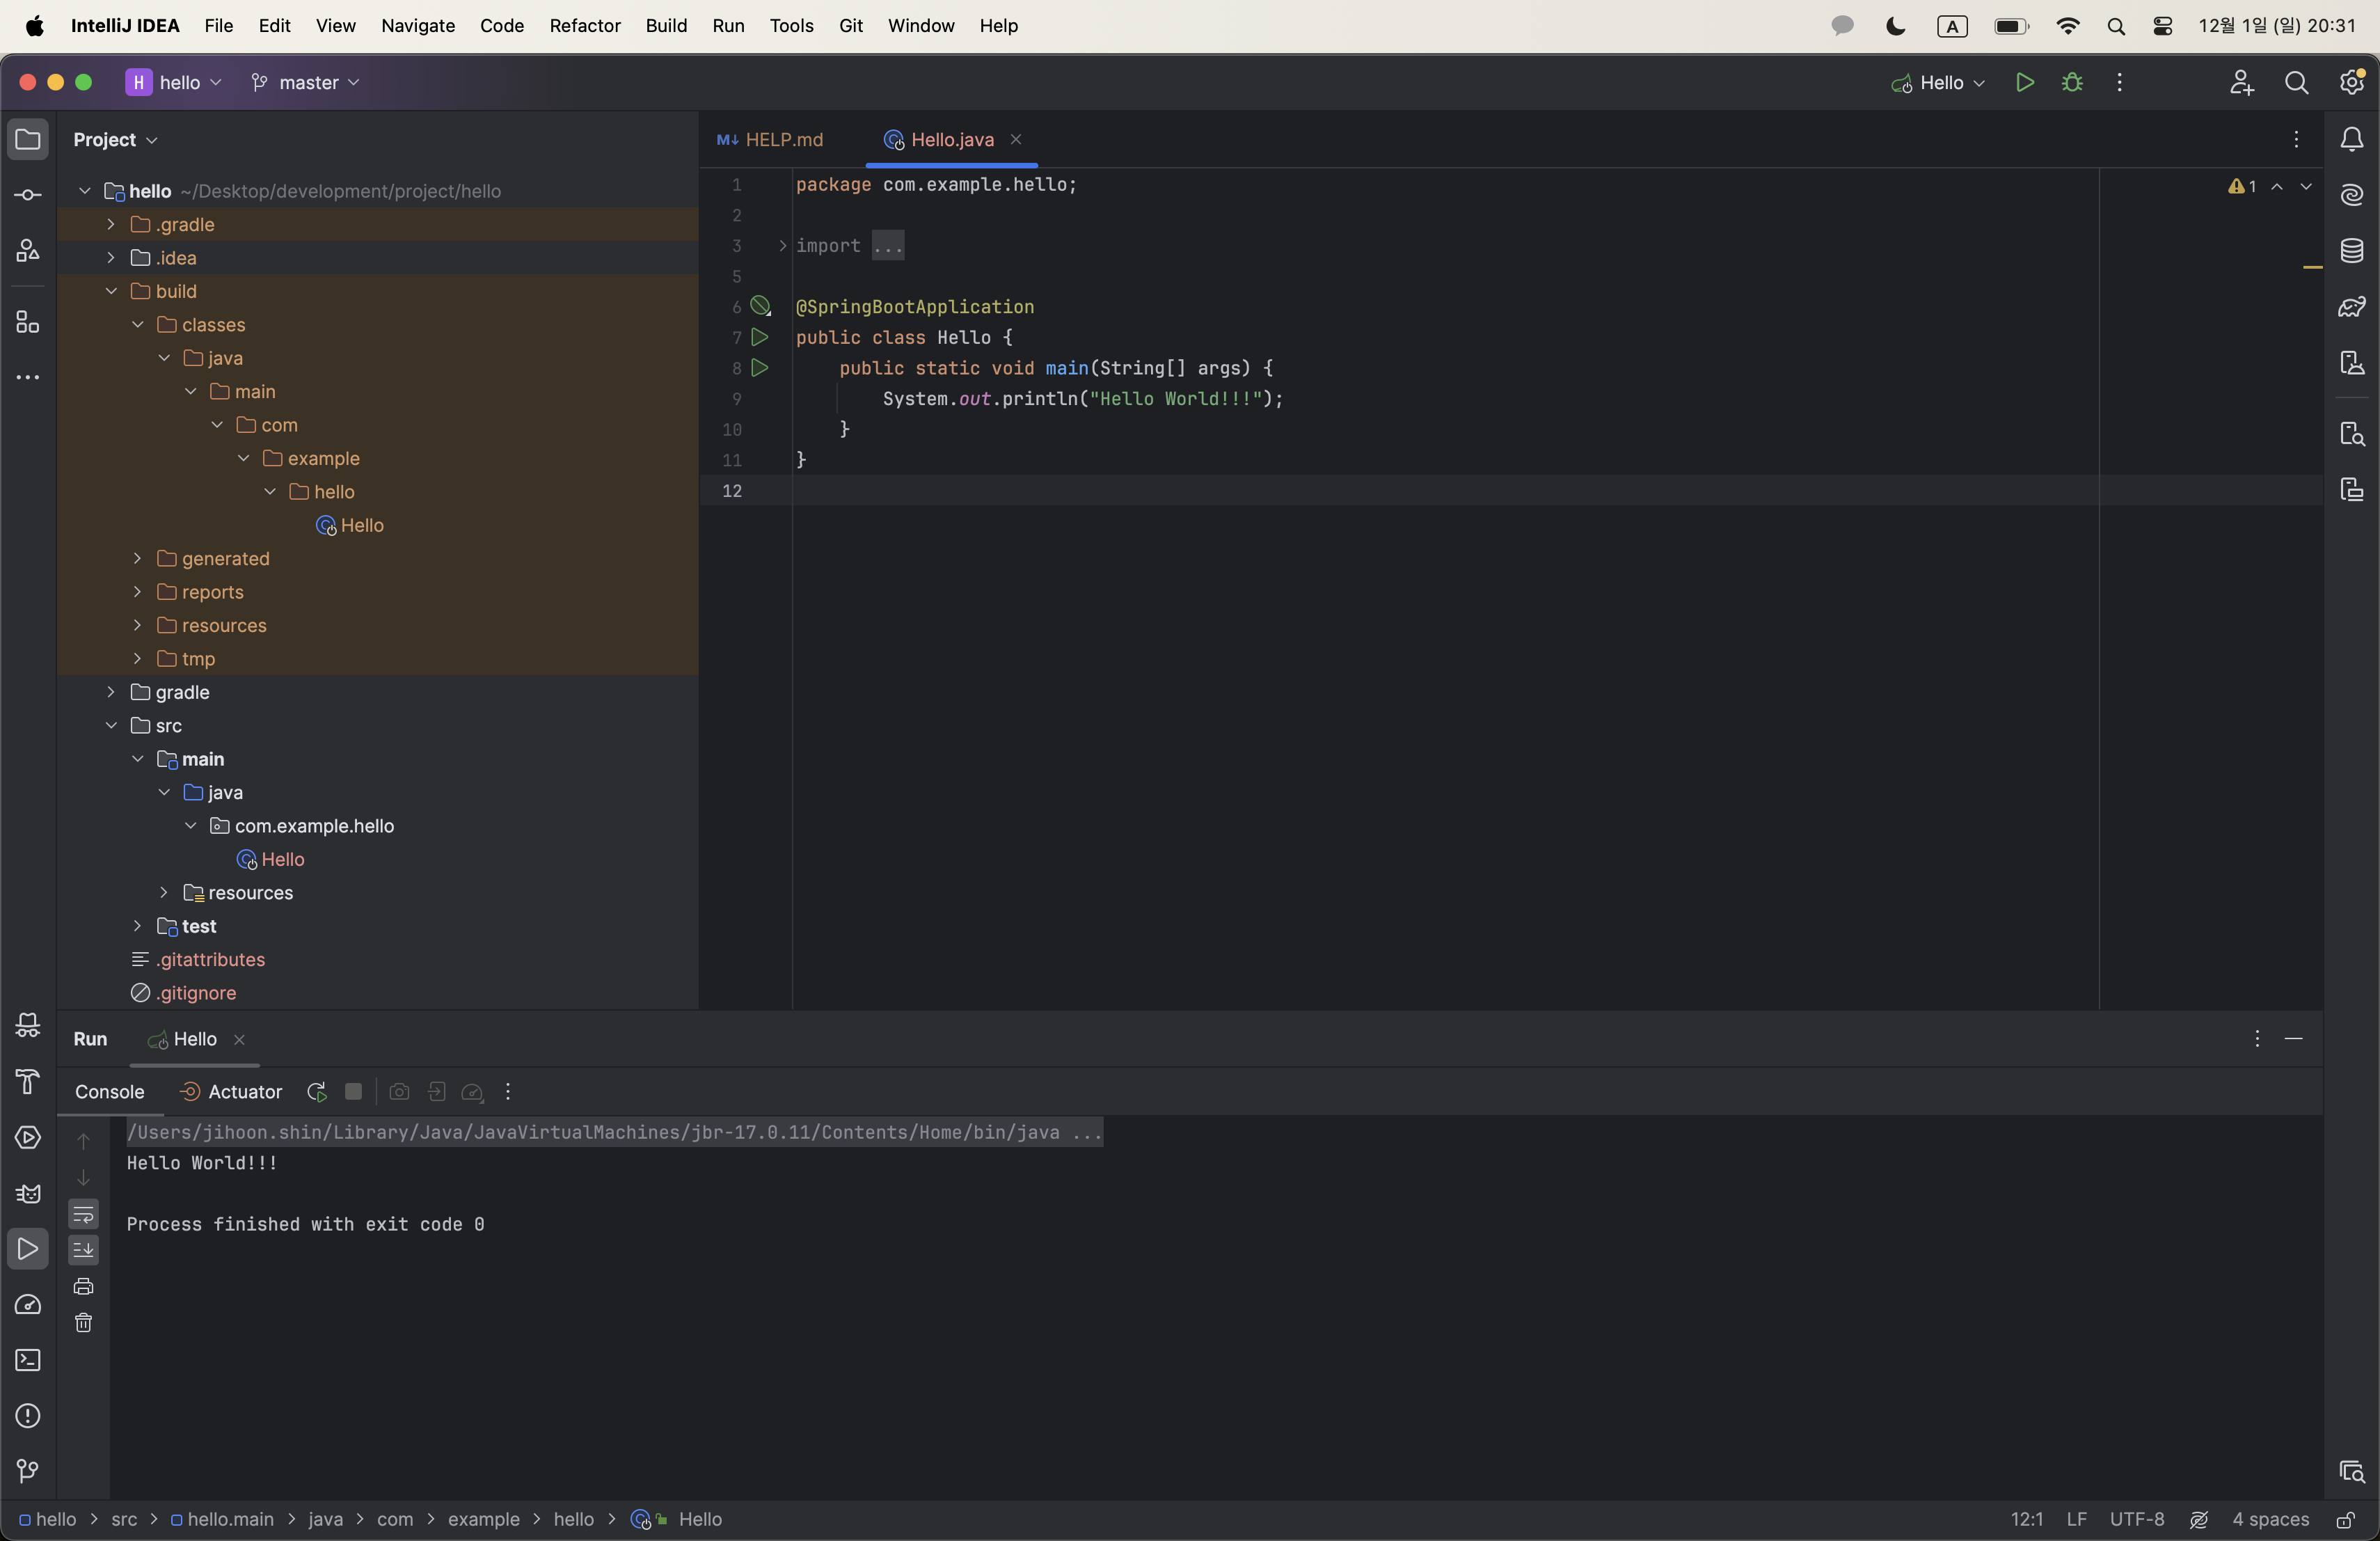The width and height of the screenshot is (2380, 1541).
Task: Collapse the src folder
Action: pos(111,725)
